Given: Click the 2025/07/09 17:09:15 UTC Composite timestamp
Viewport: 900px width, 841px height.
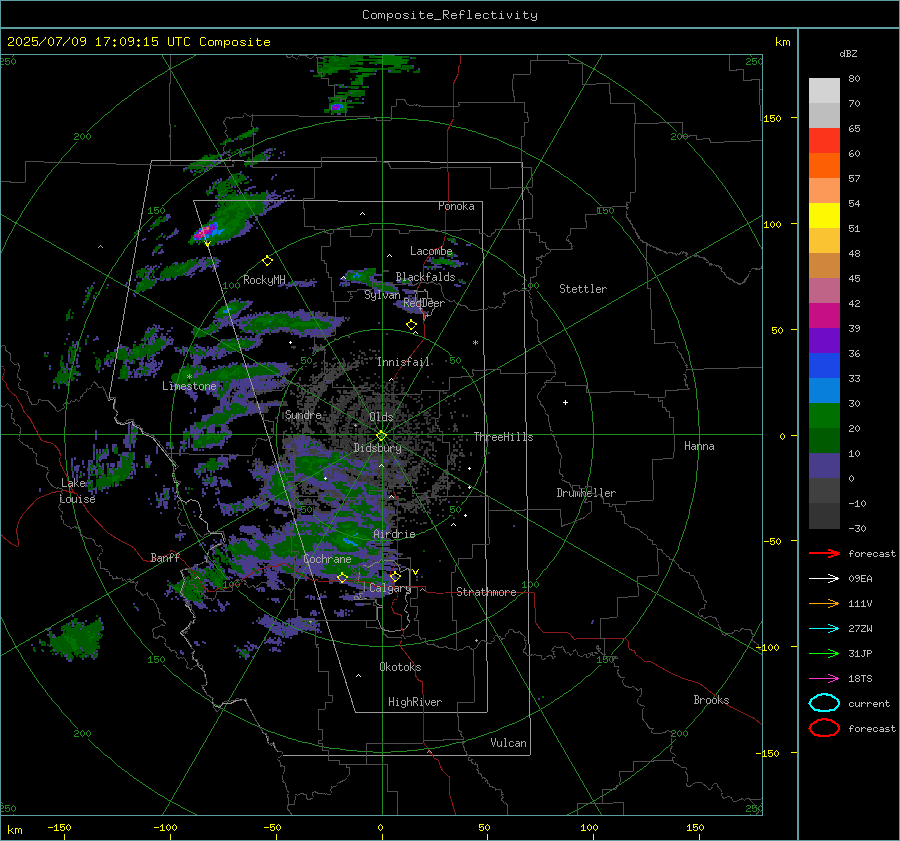Looking at the screenshot, I should coord(138,42).
